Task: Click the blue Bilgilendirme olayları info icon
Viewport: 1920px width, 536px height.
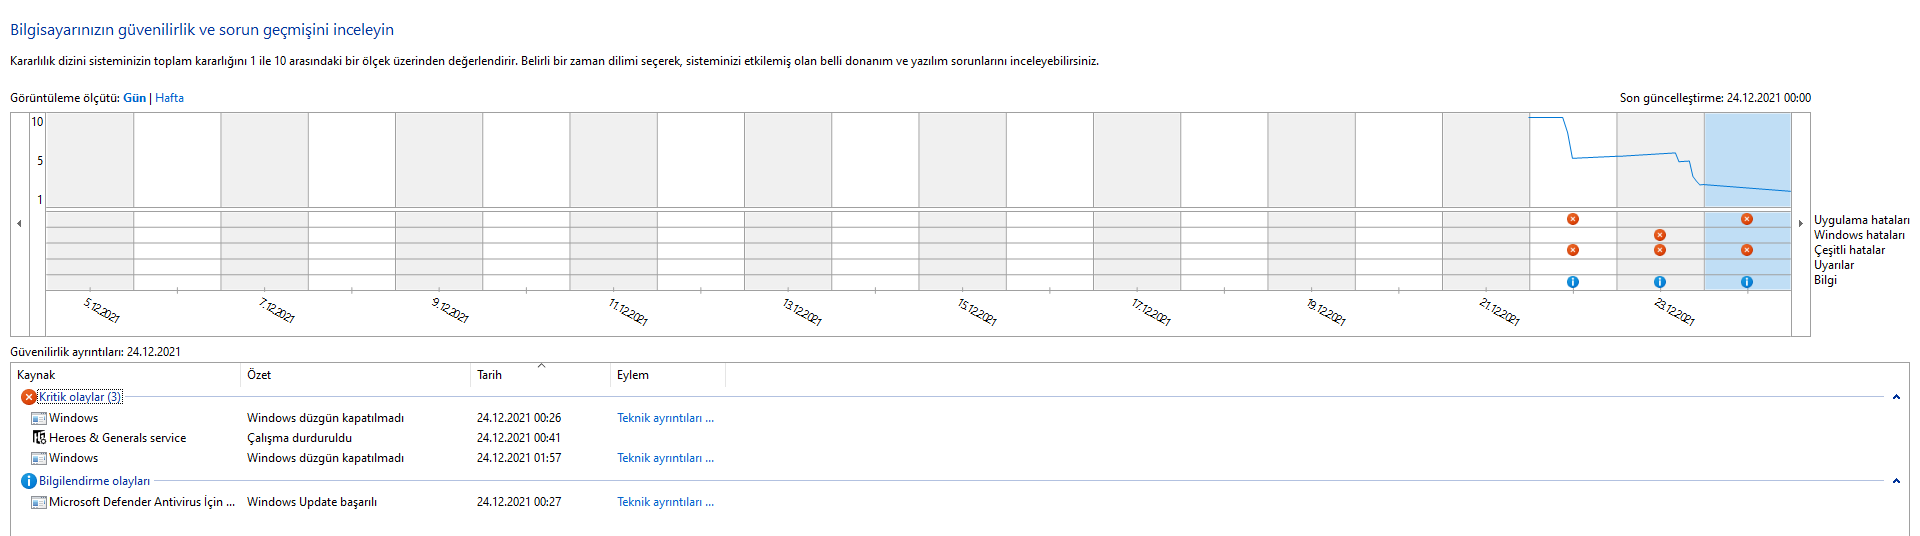Action: click(28, 481)
